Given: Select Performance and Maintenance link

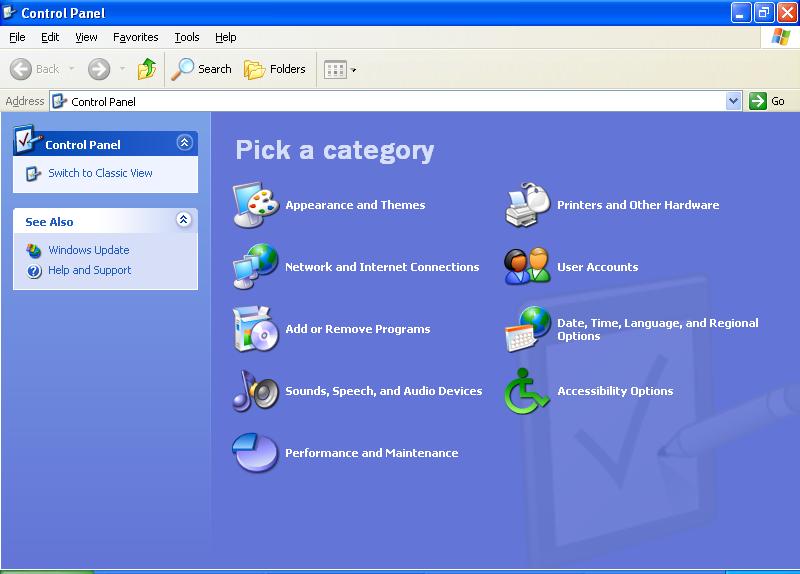Looking at the screenshot, I should [371, 453].
